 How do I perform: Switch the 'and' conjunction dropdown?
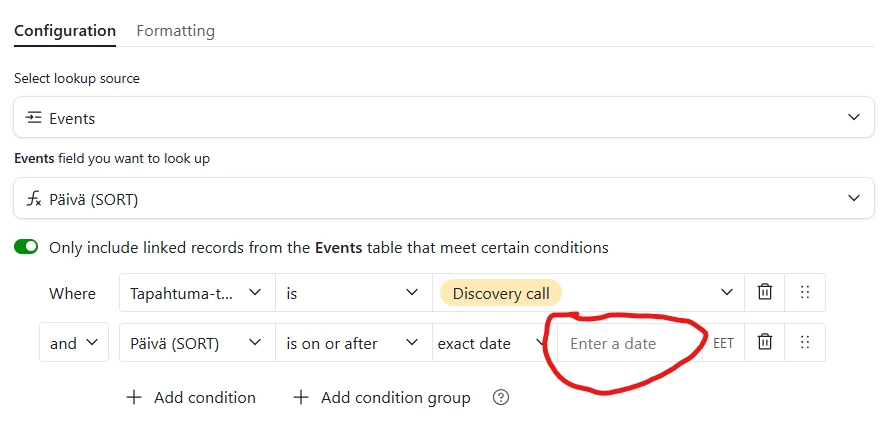point(74,343)
